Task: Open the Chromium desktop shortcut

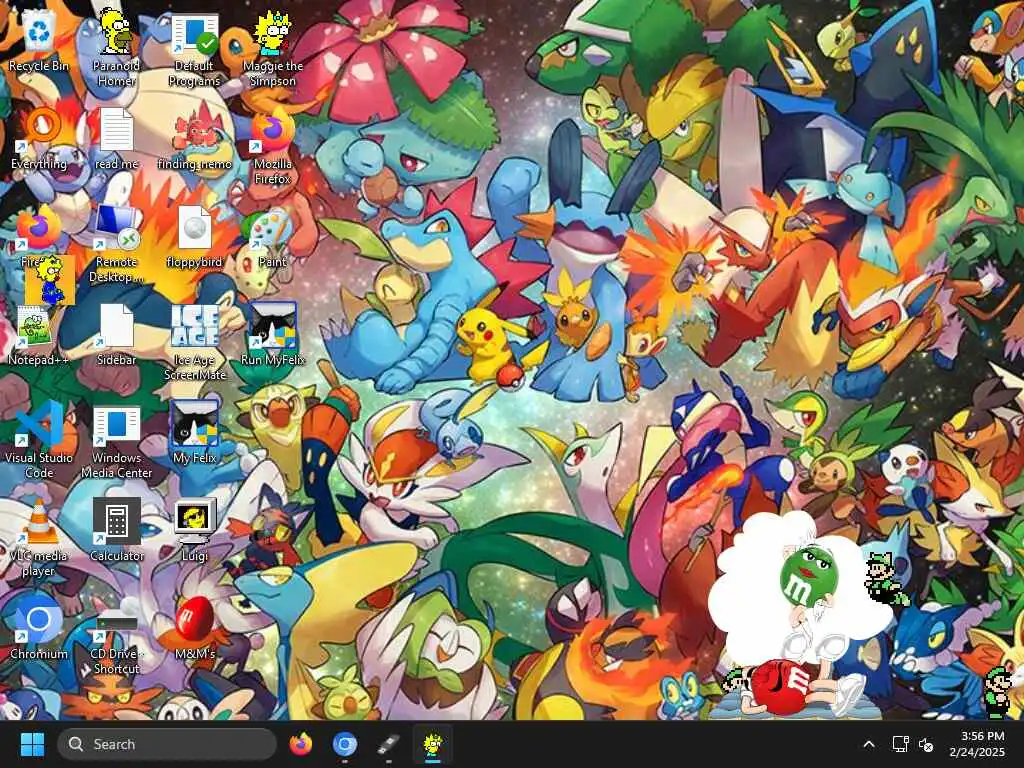Action: coord(39,628)
